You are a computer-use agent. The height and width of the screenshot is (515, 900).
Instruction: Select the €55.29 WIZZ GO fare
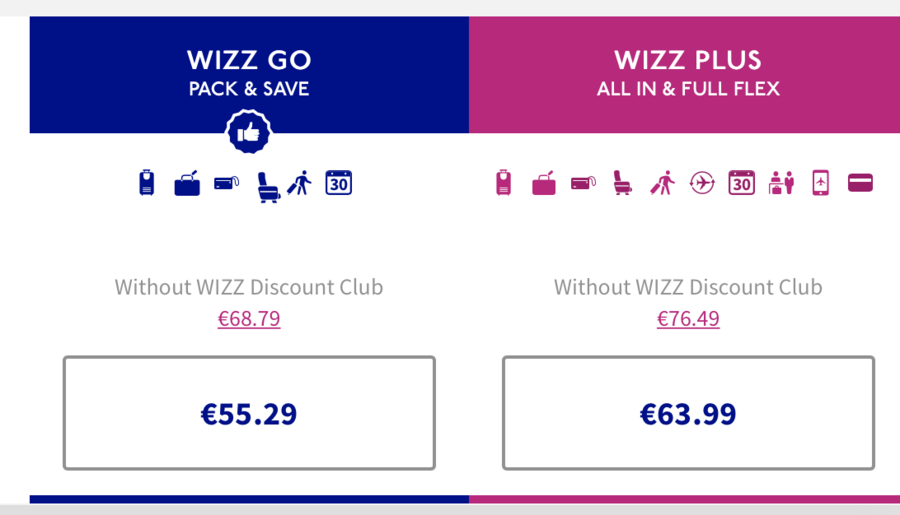[x=249, y=413]
